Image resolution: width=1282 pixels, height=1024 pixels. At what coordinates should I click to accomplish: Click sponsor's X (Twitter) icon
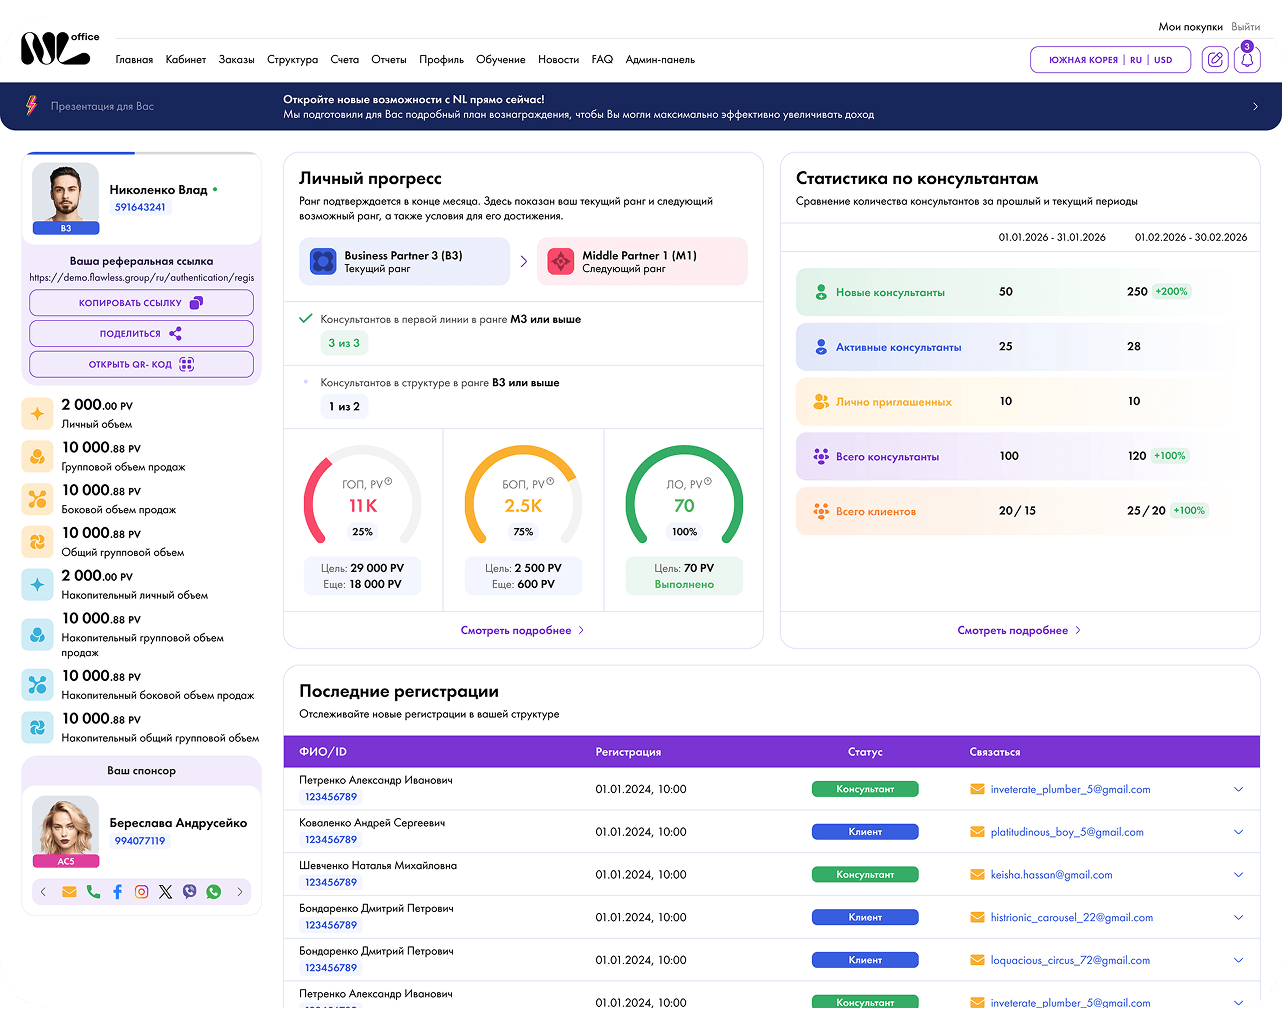(165, 892)
